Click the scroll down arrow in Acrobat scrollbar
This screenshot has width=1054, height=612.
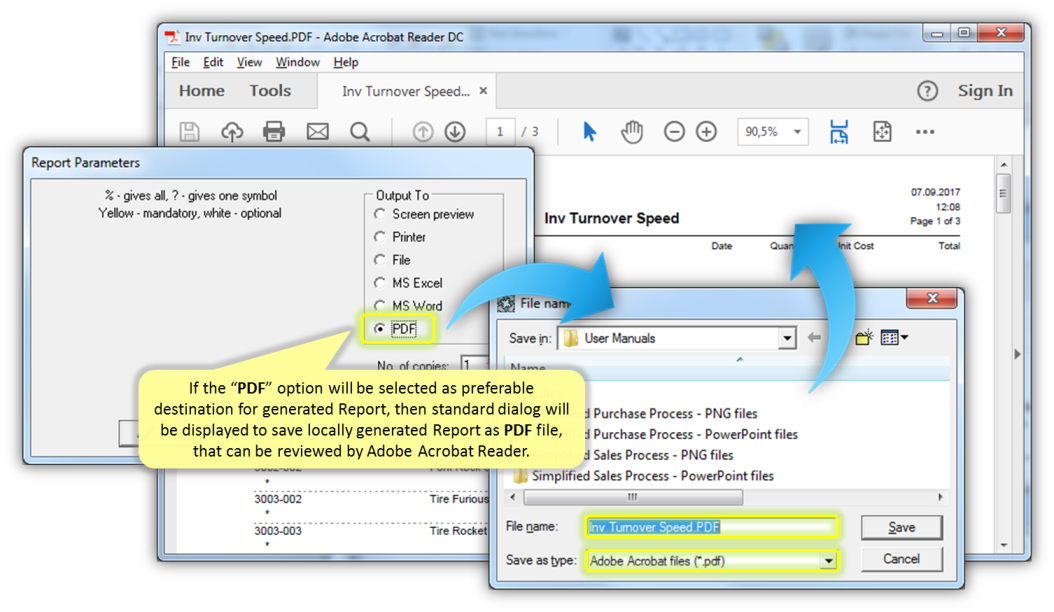click(1003, 545)
